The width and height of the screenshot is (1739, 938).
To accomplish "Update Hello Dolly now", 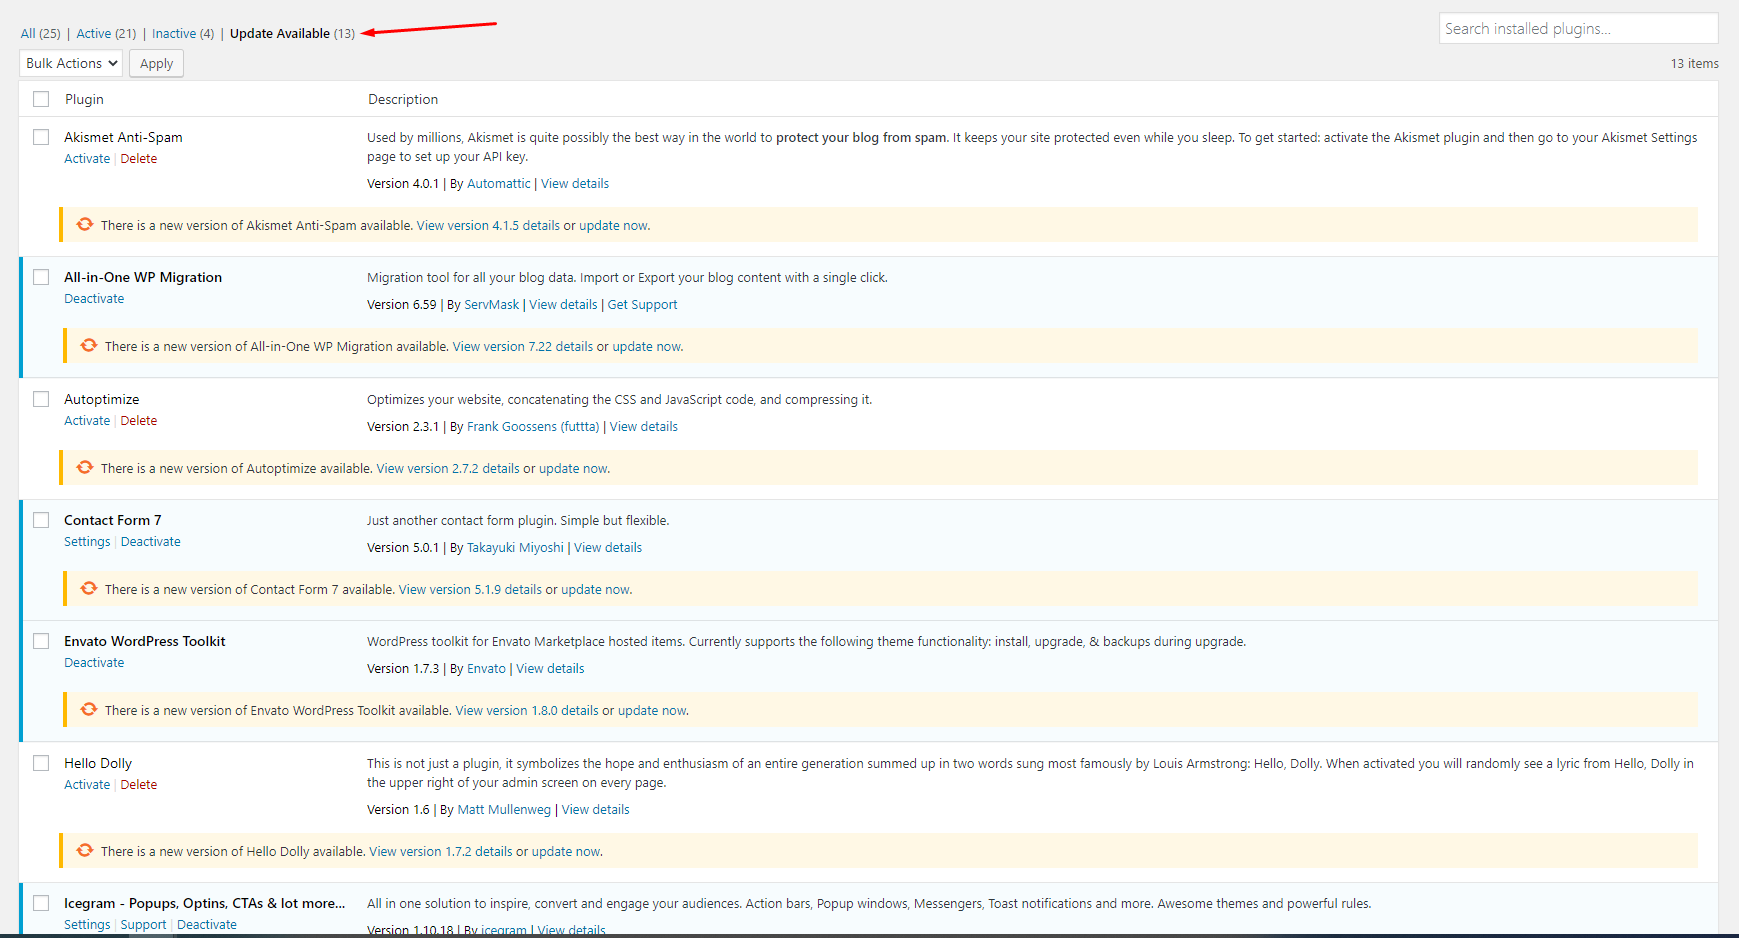I will point(566,852).
